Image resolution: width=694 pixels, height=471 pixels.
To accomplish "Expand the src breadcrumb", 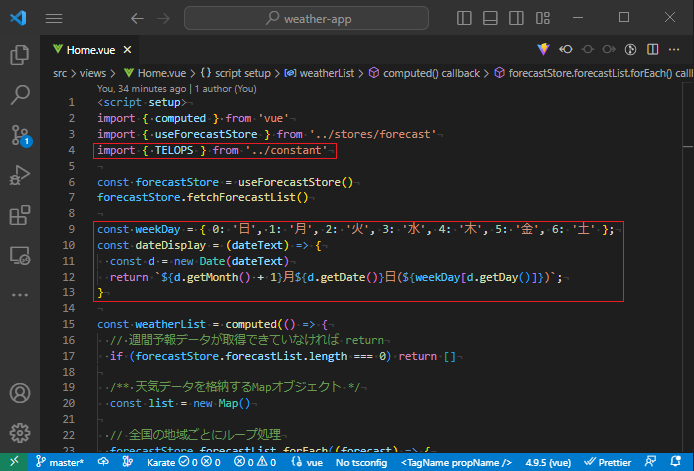I will [60, 73].
